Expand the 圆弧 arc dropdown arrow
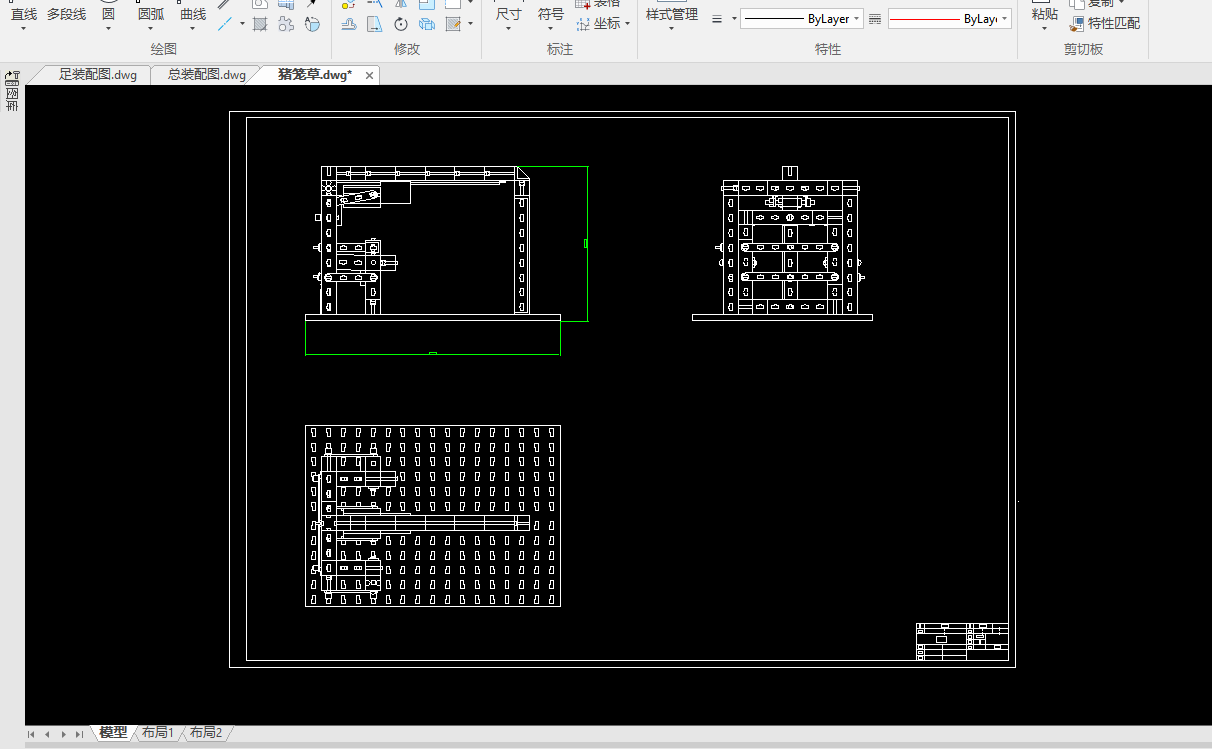 coord(151,29)
